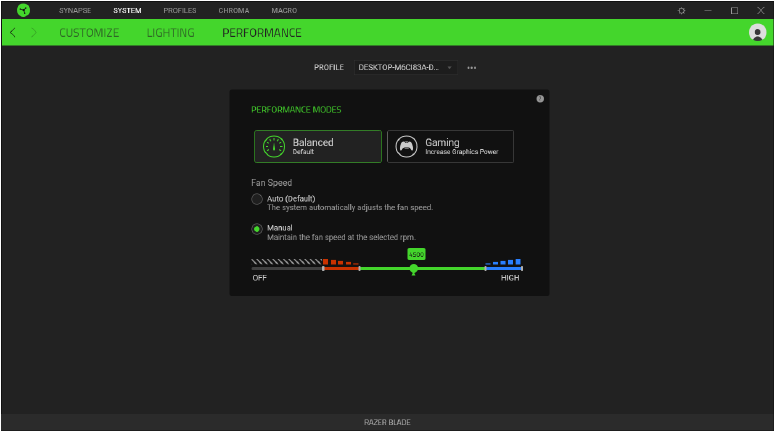
Task: Click the blue high-speed slider zone
Action: pos(503,268)
